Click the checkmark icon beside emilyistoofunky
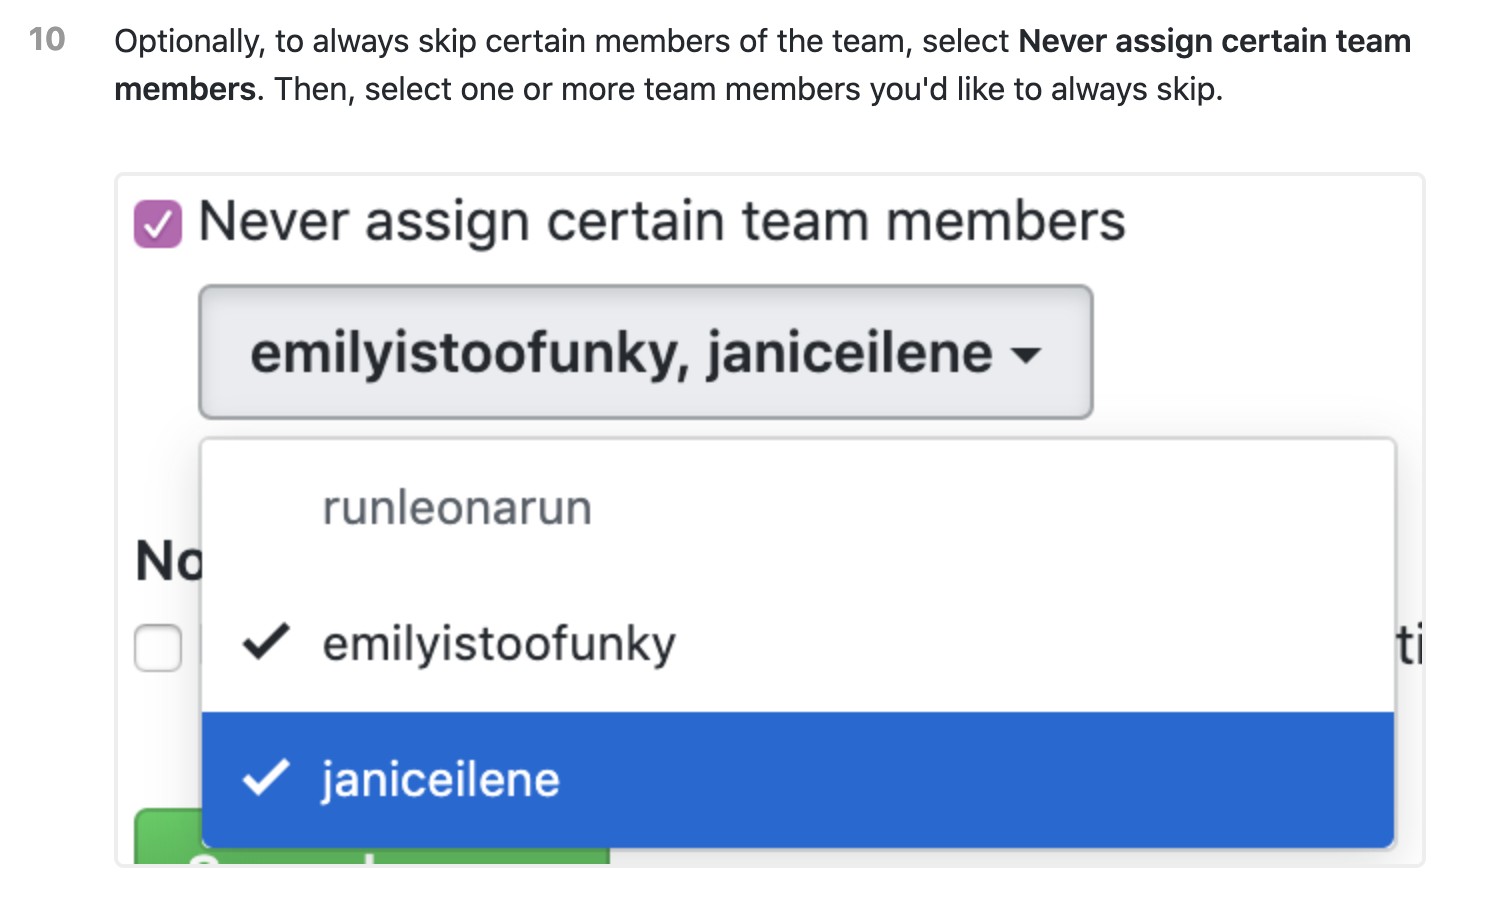Image resolution: width=1500 pixels, height=908 pixels. point(265,643)
